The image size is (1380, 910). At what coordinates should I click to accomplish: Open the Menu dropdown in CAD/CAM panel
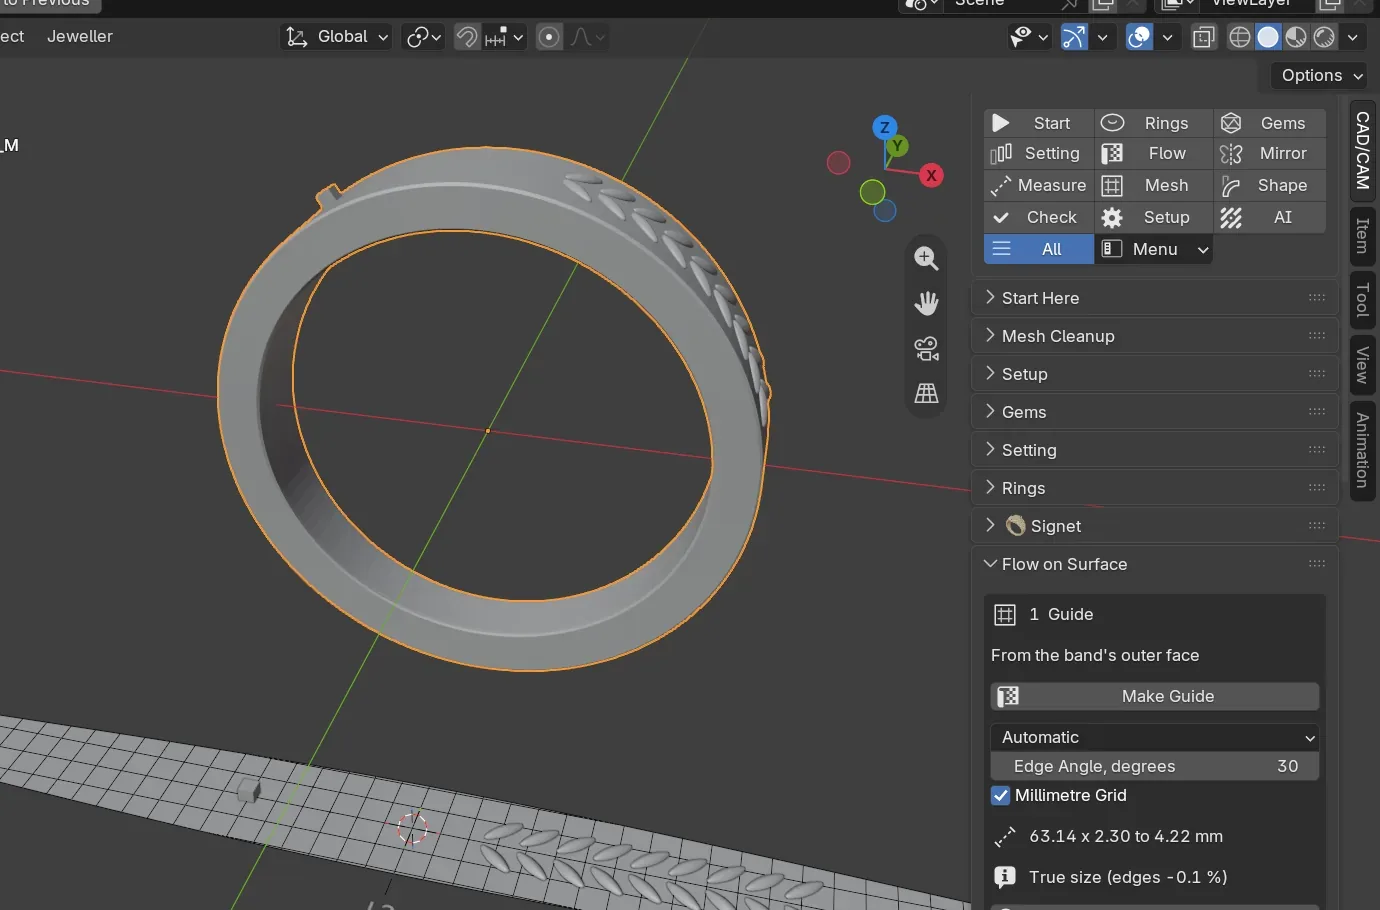coord(1154,250)
